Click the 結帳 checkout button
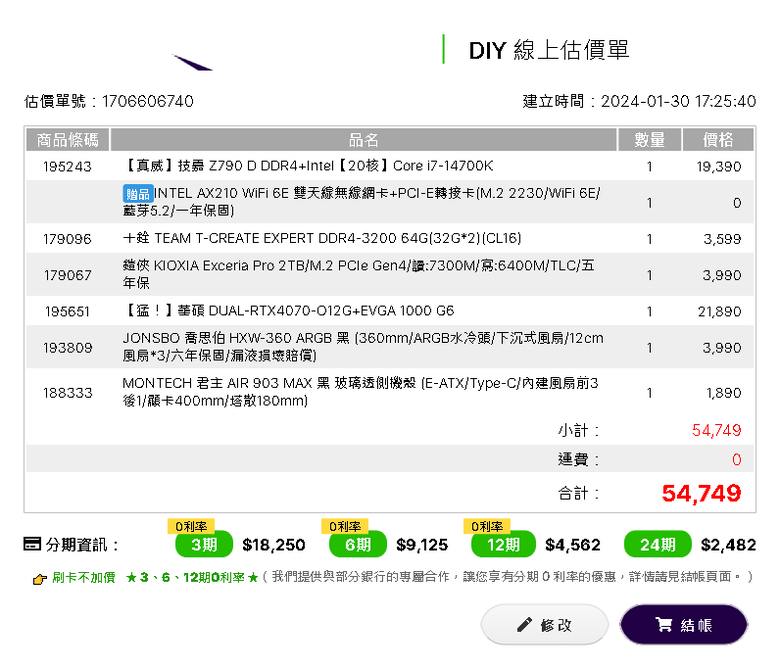 point(683,624)
